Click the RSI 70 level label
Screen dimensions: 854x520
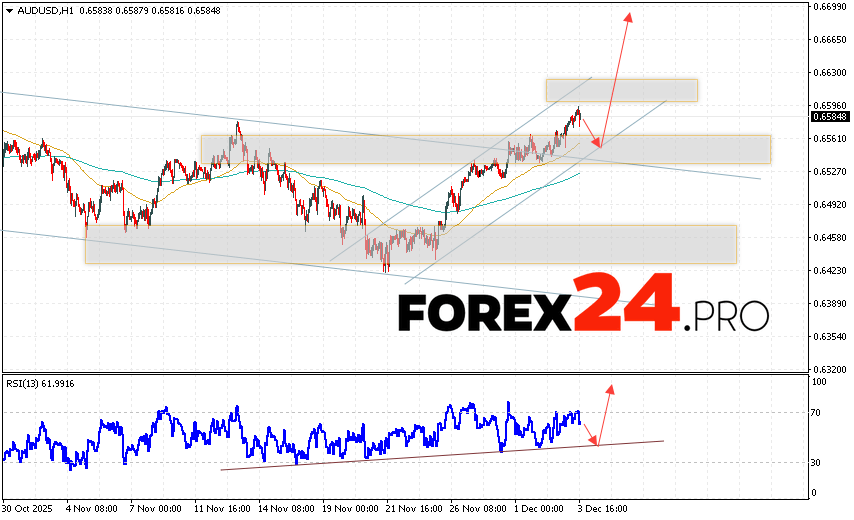coord(817,412)
